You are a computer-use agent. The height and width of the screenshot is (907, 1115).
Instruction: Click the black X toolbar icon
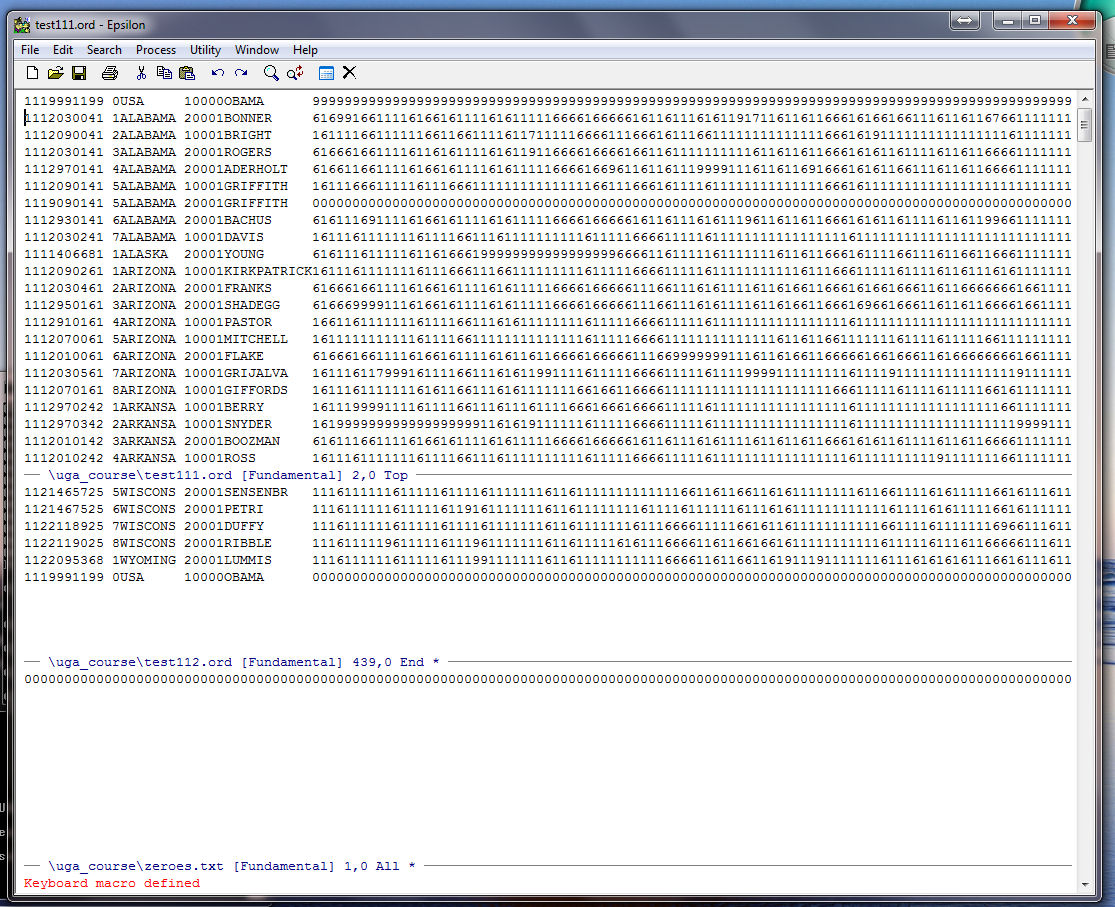(x=350, y=73)
